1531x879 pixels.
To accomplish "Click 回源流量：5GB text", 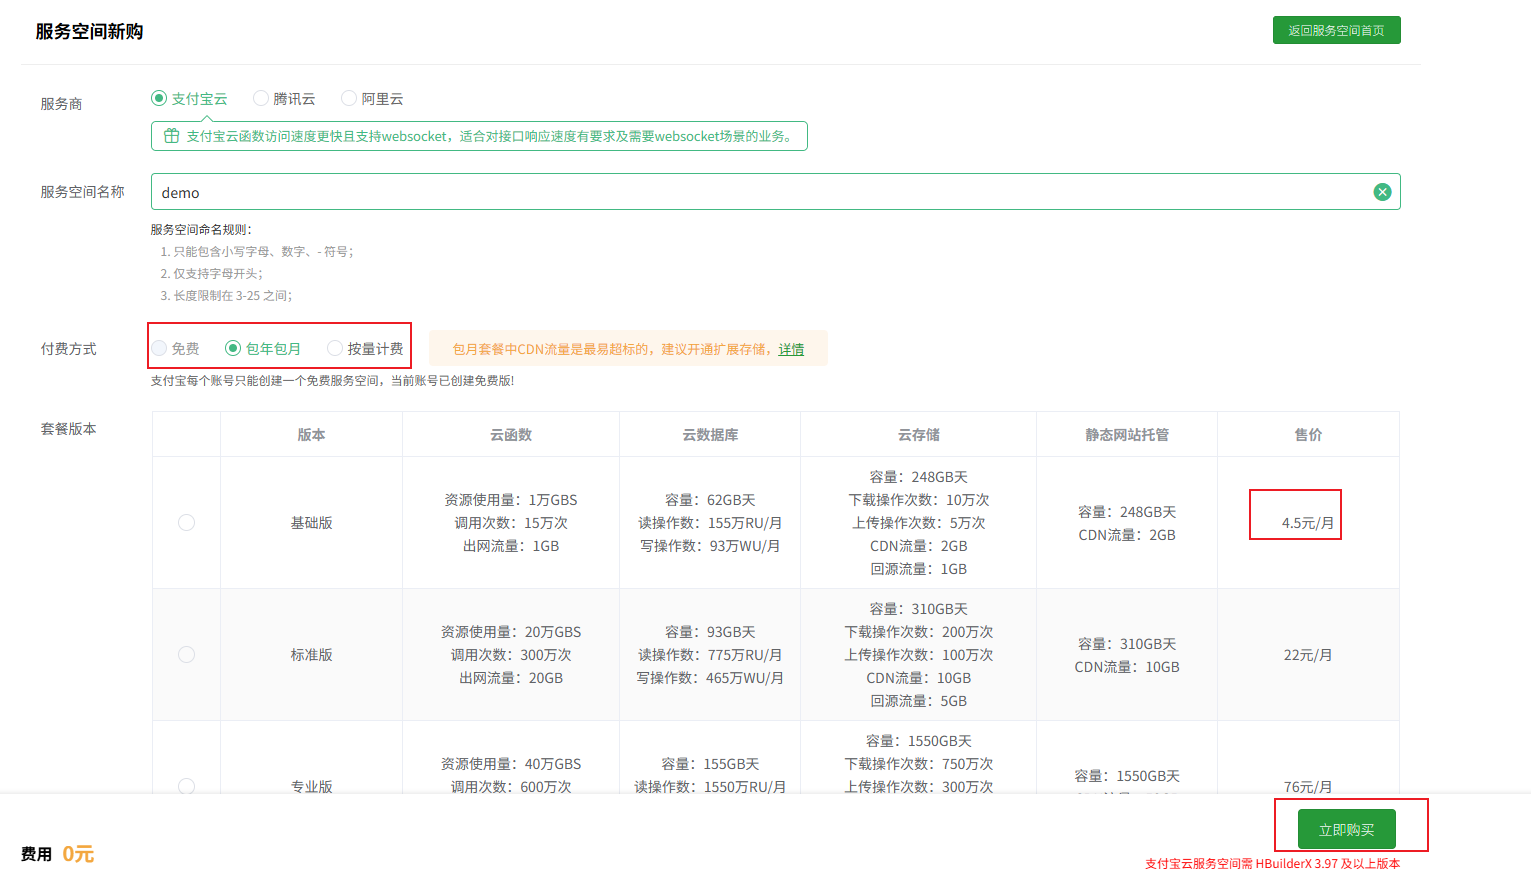I will click(x=919, y=700).
